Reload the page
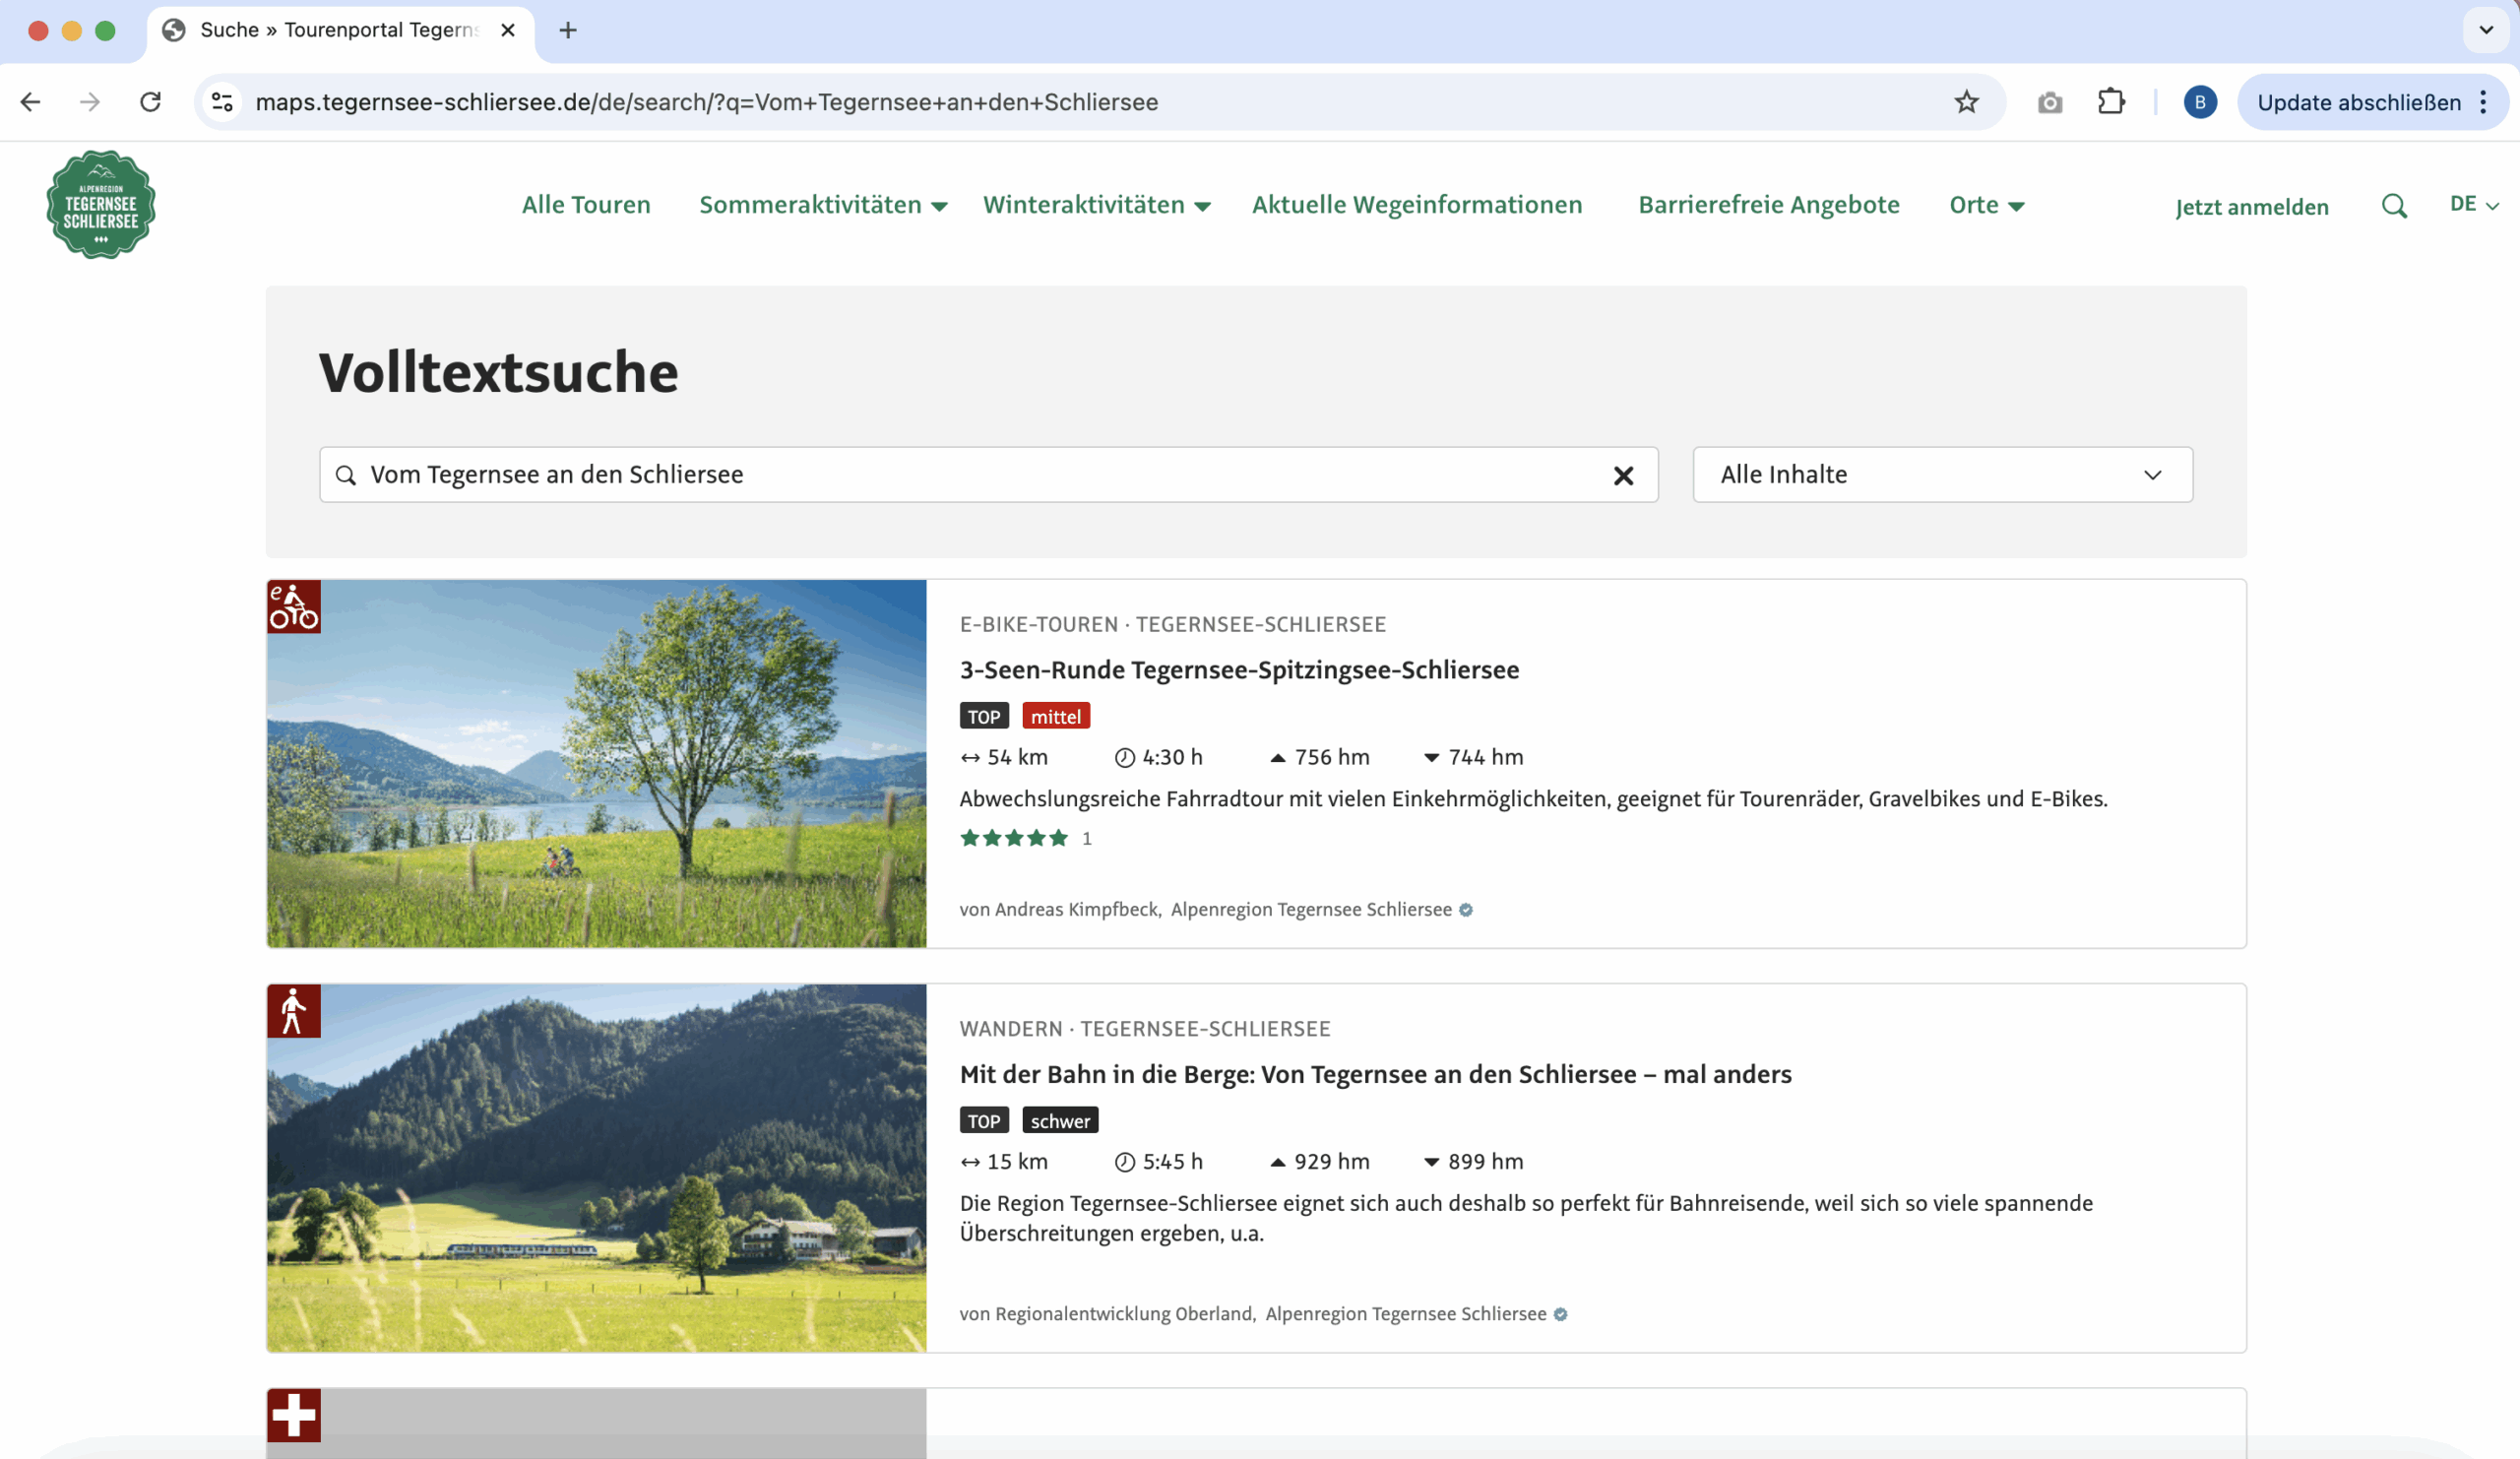The width and height of the screenshot is (2520, 1459). [x=150, y=102]
